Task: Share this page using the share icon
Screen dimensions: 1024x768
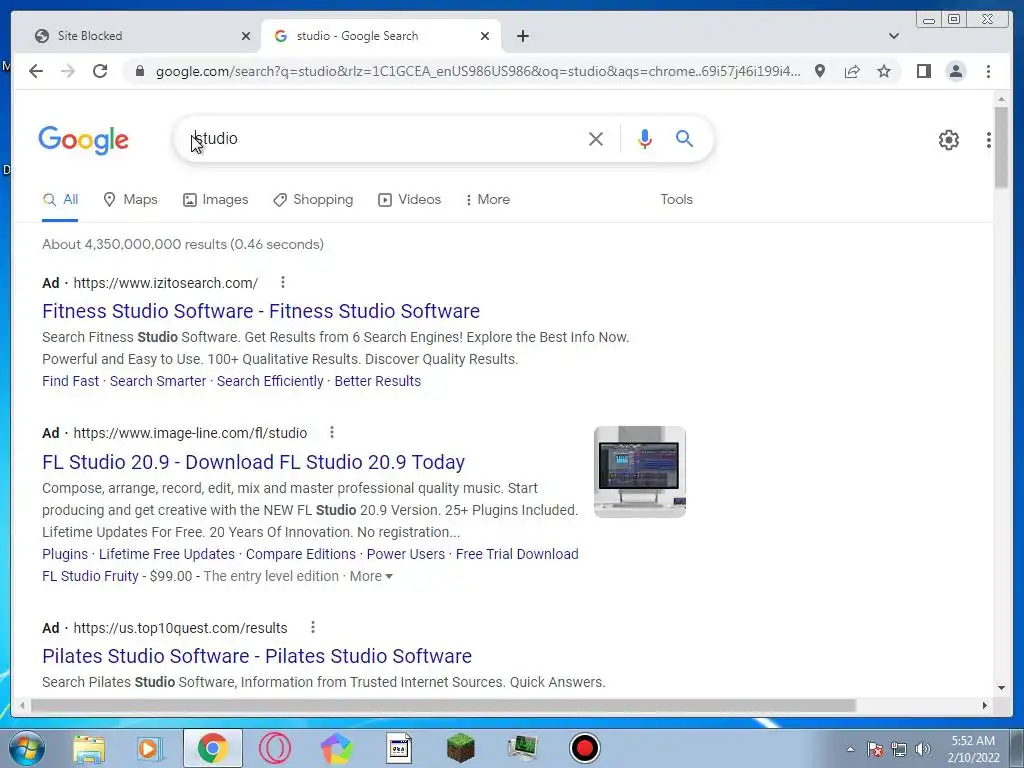Action: pos(852,71)
